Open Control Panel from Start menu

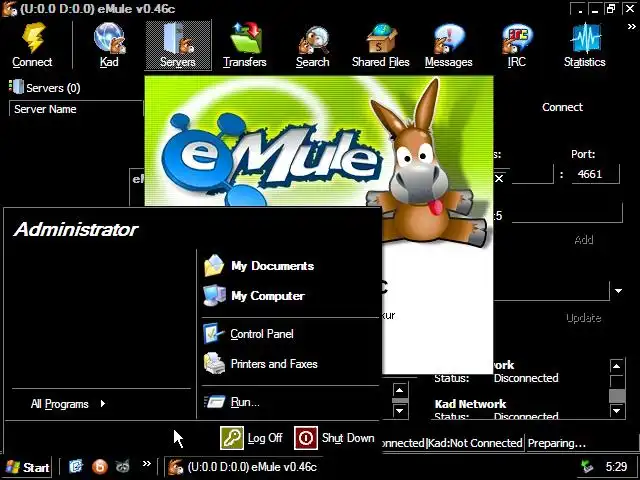[x=249, y=334]
